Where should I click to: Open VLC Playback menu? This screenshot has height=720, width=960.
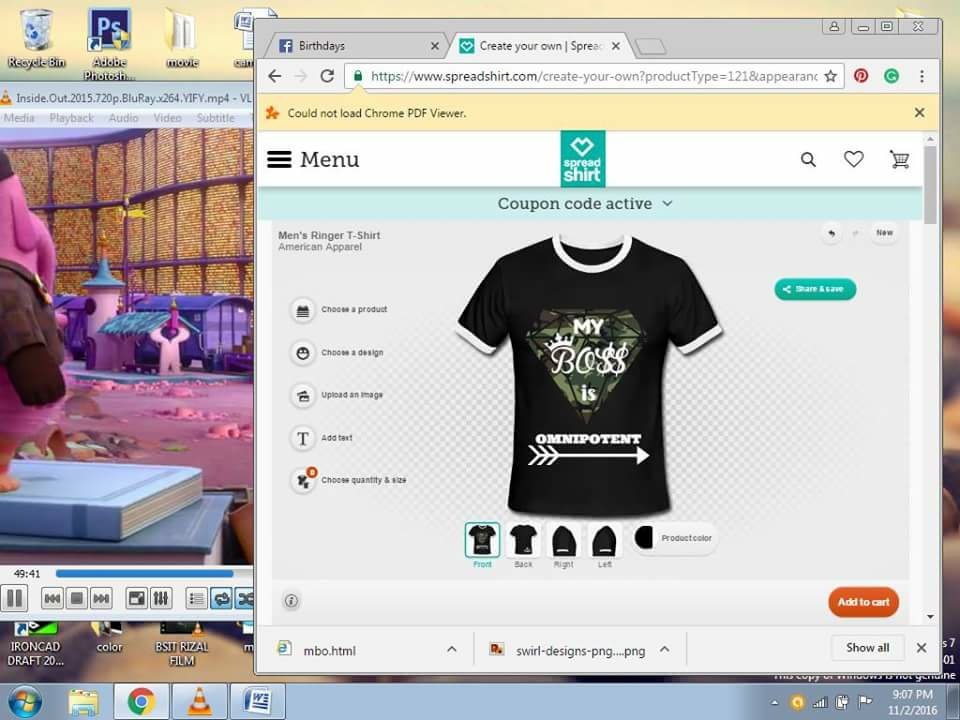pos(72,118)
